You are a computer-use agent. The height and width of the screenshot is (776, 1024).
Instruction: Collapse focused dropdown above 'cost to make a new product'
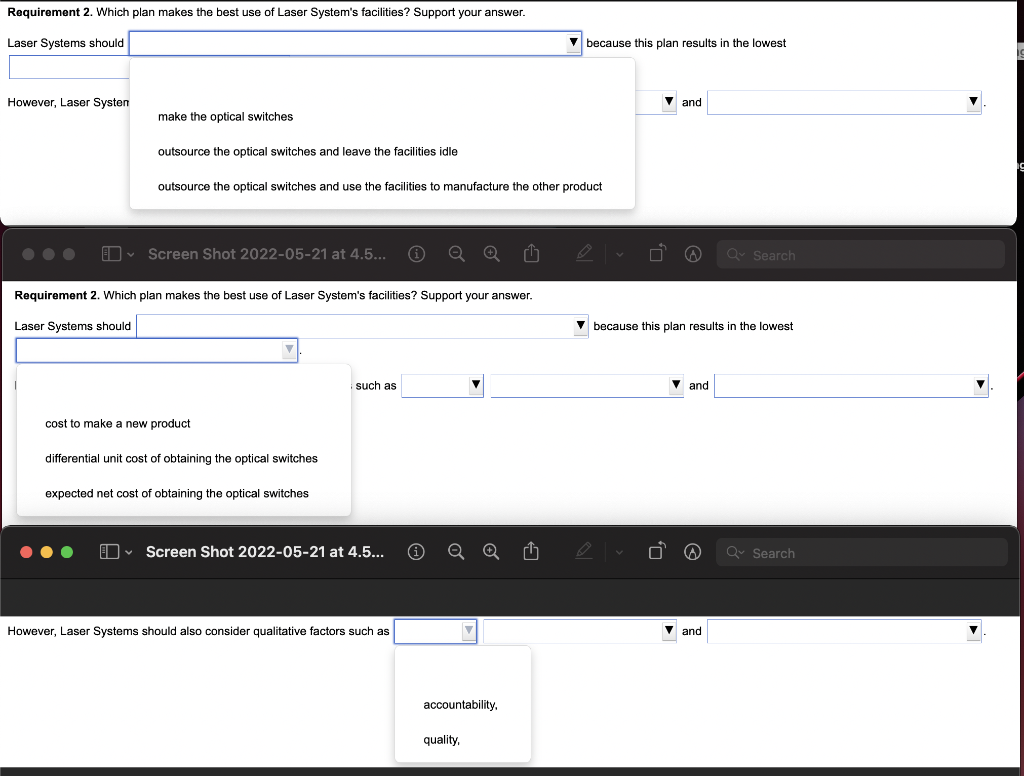157,350
